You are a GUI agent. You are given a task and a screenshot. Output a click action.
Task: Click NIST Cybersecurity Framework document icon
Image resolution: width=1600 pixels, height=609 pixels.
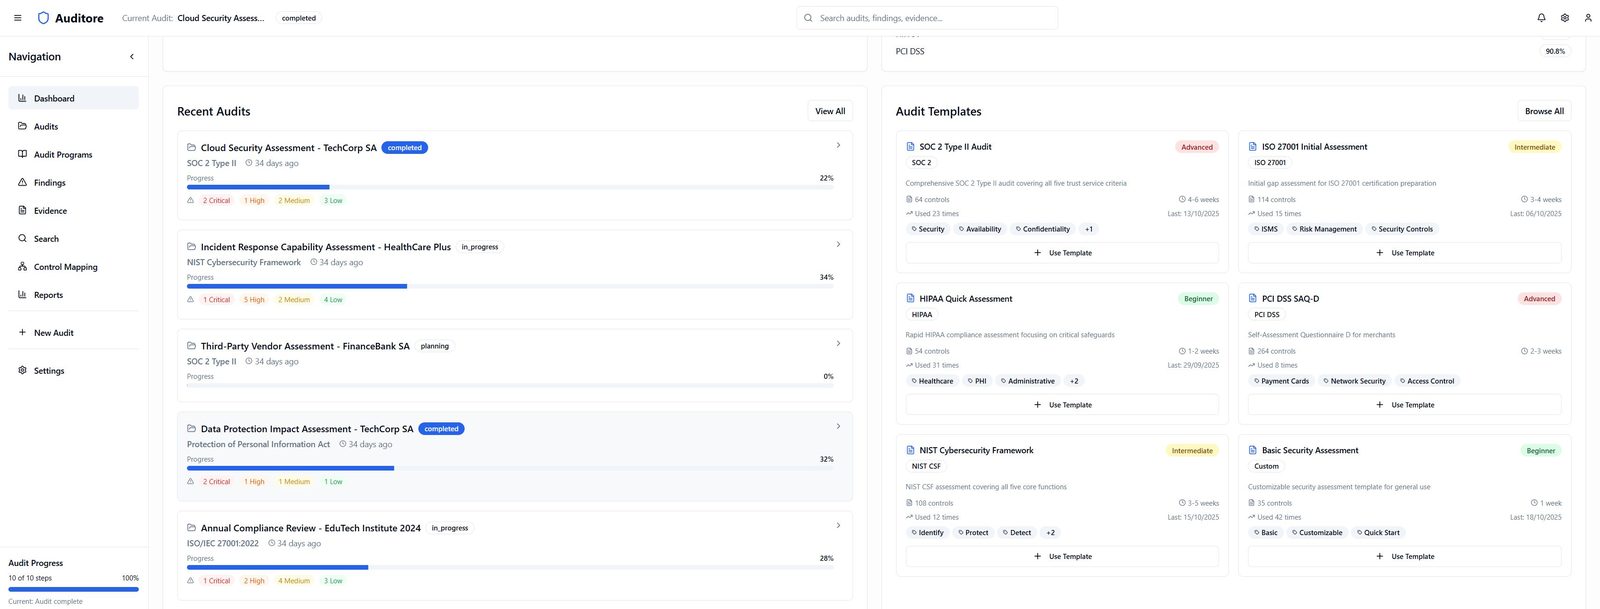click(x=910, y=450)
